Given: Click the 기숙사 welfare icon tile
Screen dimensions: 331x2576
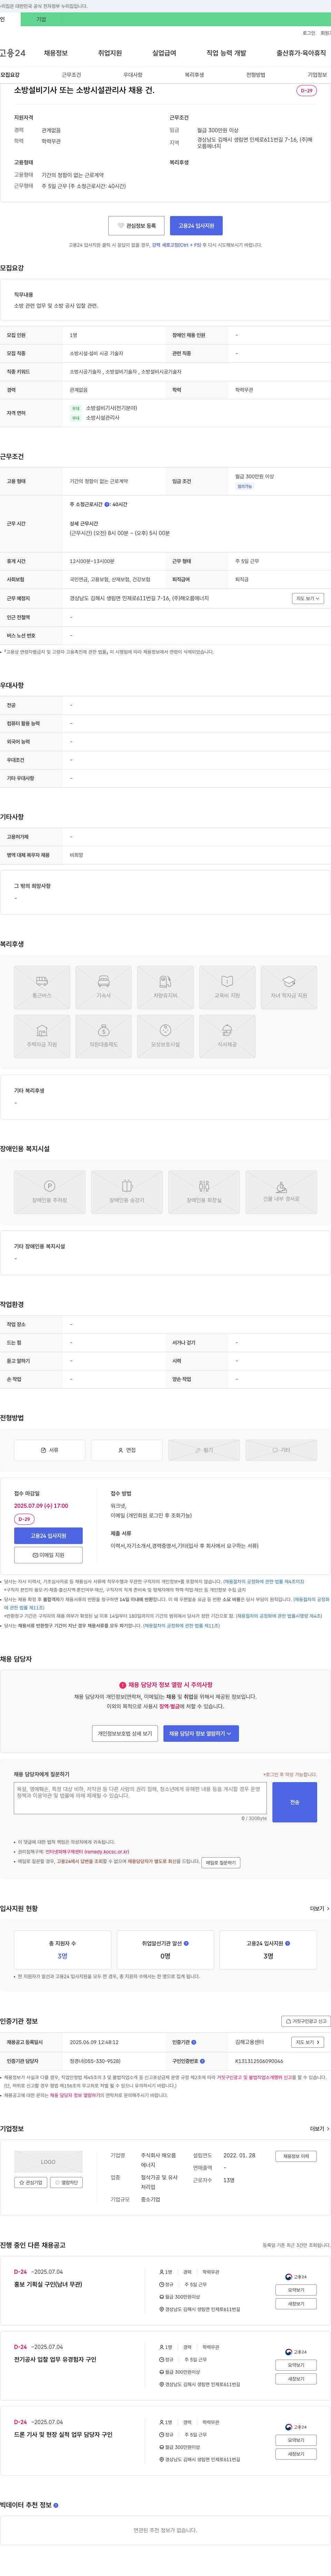Looking at the screenshot, I should pos(104,986).
